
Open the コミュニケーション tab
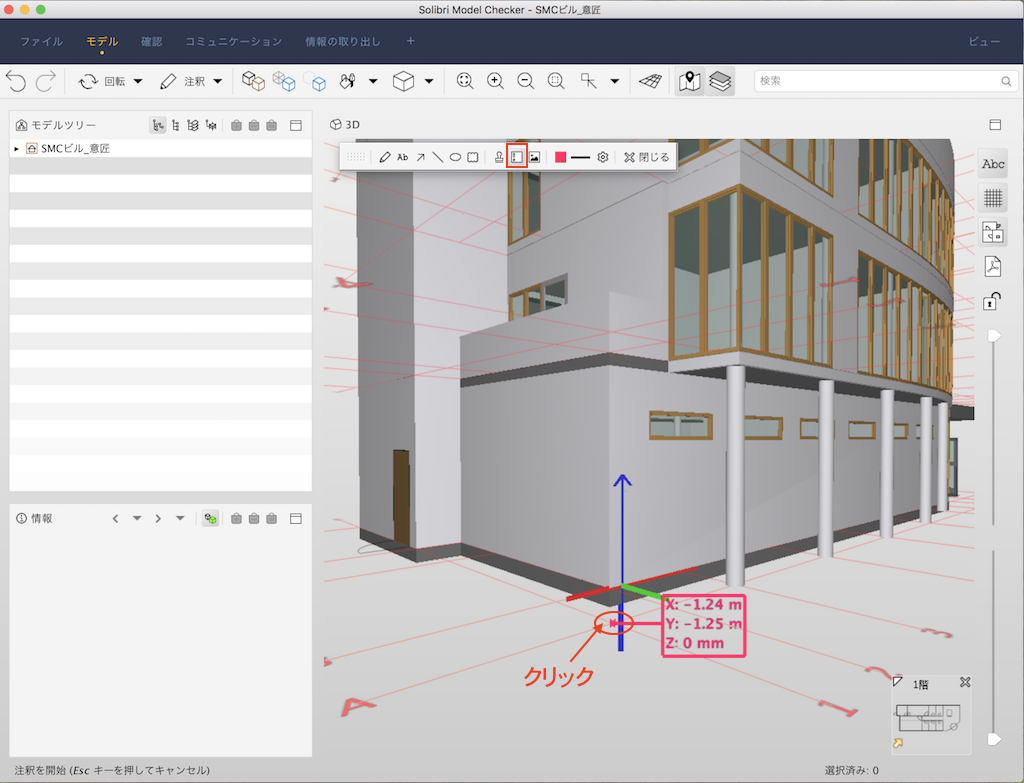(x=234, y=41)
